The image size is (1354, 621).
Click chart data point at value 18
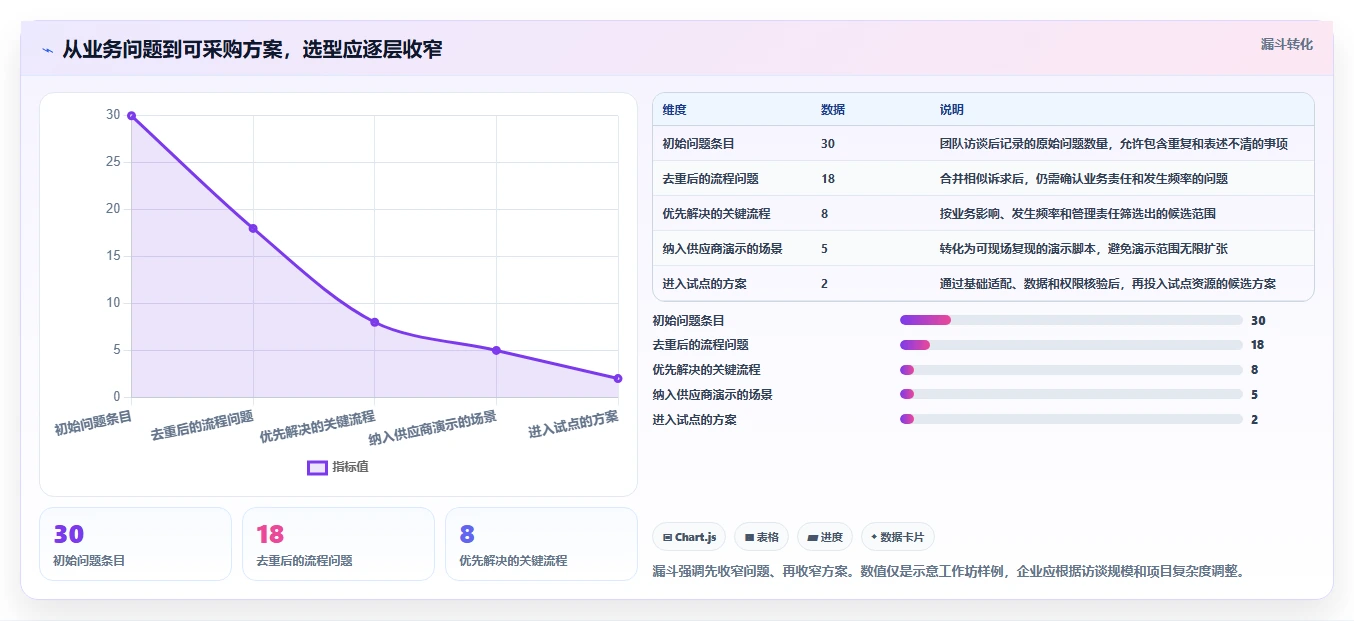pos(253,228)
